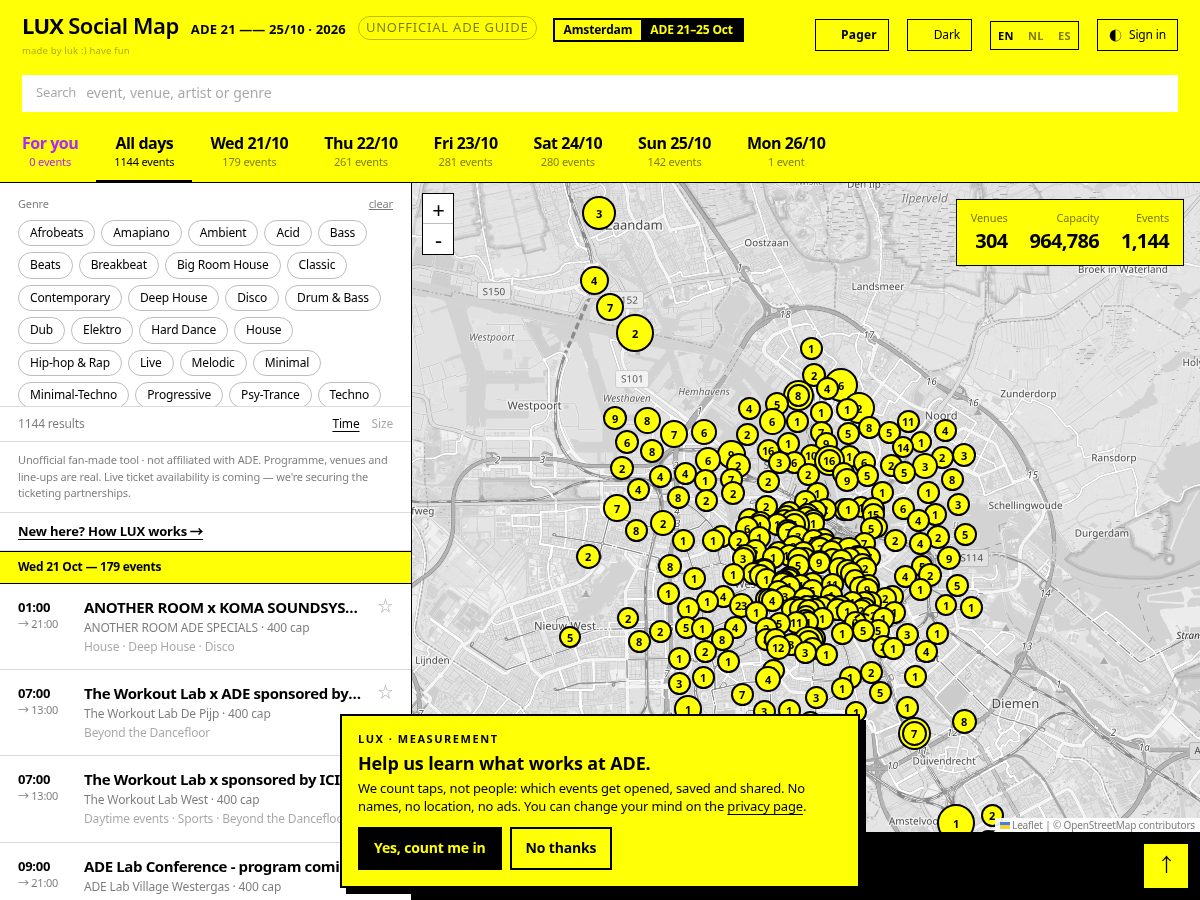Filter by Progressive genre

[x=179, y=395]
